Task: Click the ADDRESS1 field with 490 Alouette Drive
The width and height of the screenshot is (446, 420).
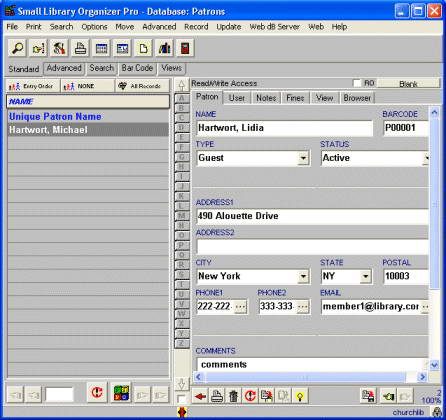Action: pos(312,216)
